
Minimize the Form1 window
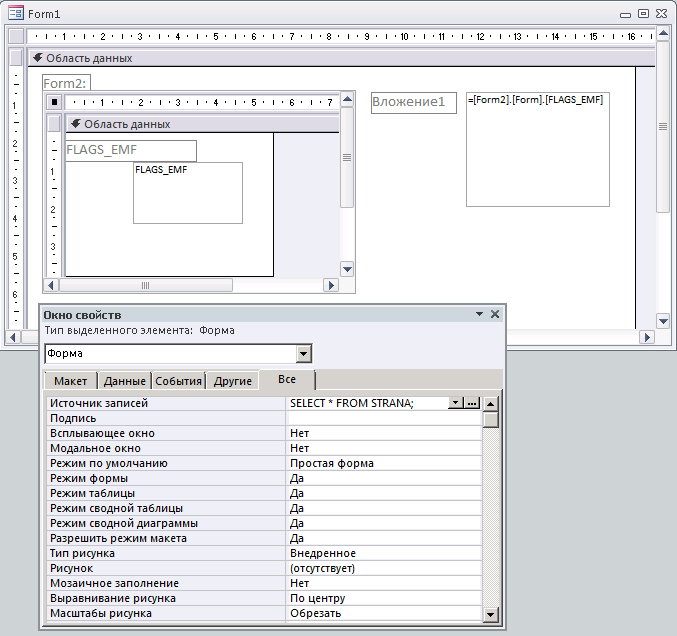(625, 14)
